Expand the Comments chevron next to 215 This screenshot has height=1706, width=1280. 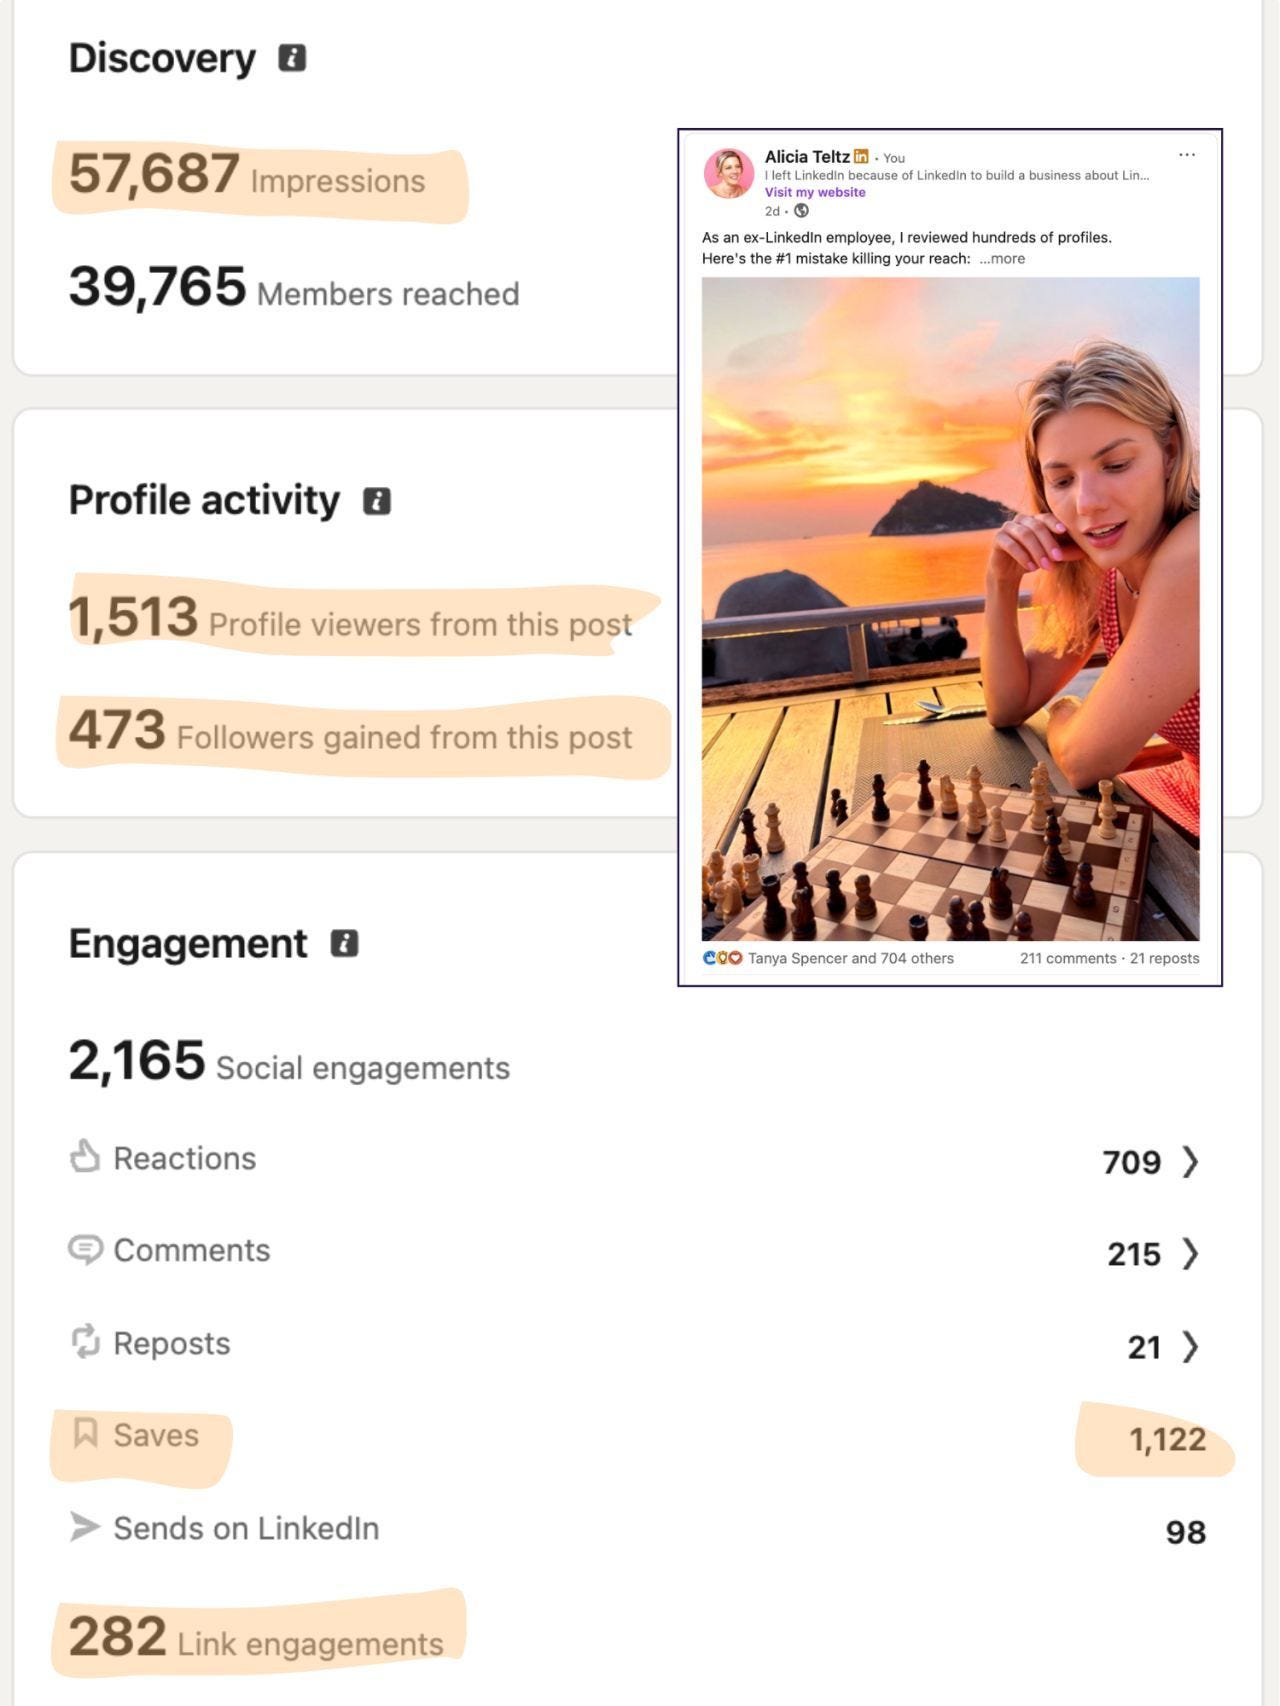(1190, 1254)
